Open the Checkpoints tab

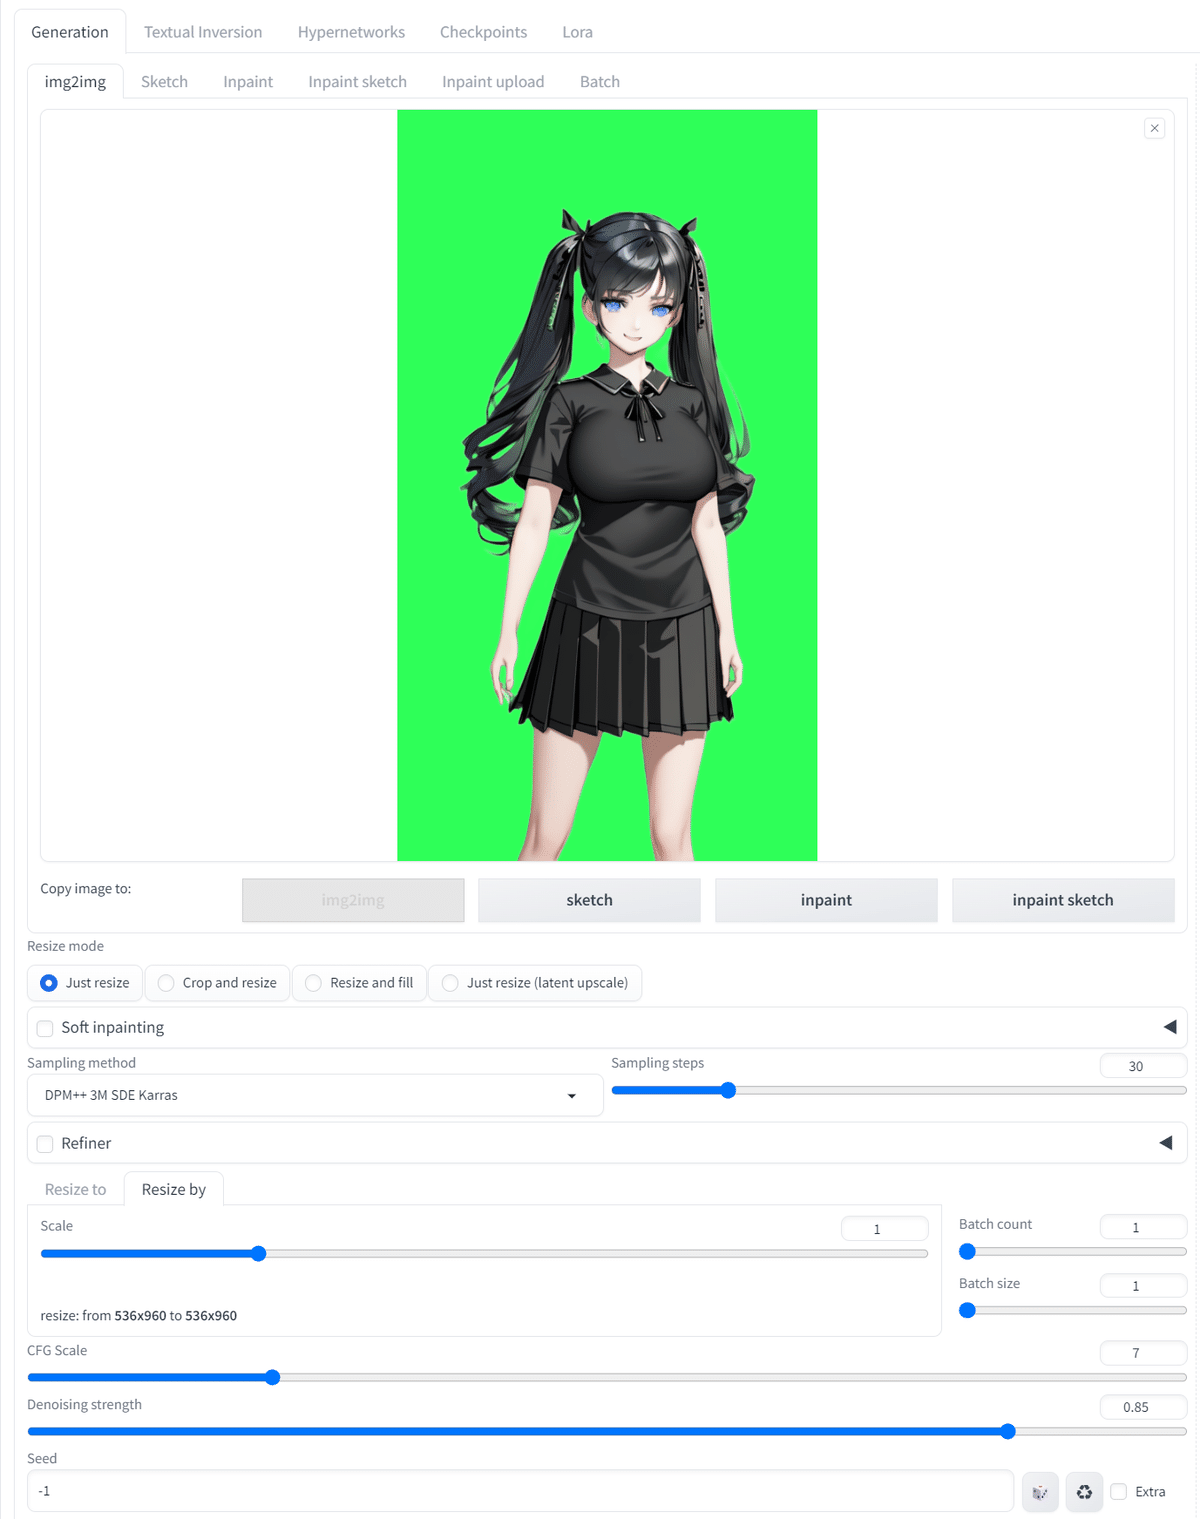[483, 31]
